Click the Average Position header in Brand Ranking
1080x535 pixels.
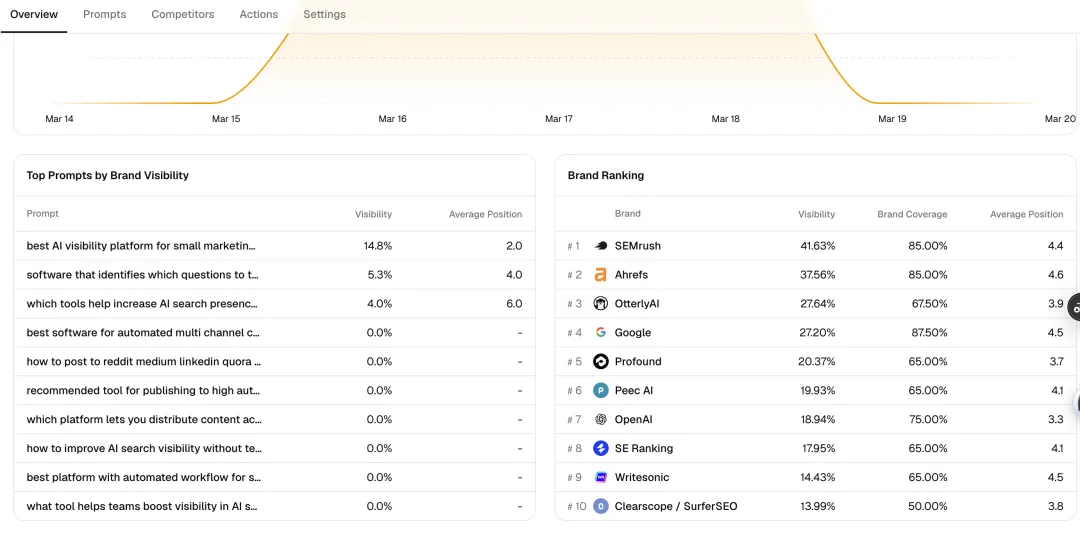click(1026, 214)
